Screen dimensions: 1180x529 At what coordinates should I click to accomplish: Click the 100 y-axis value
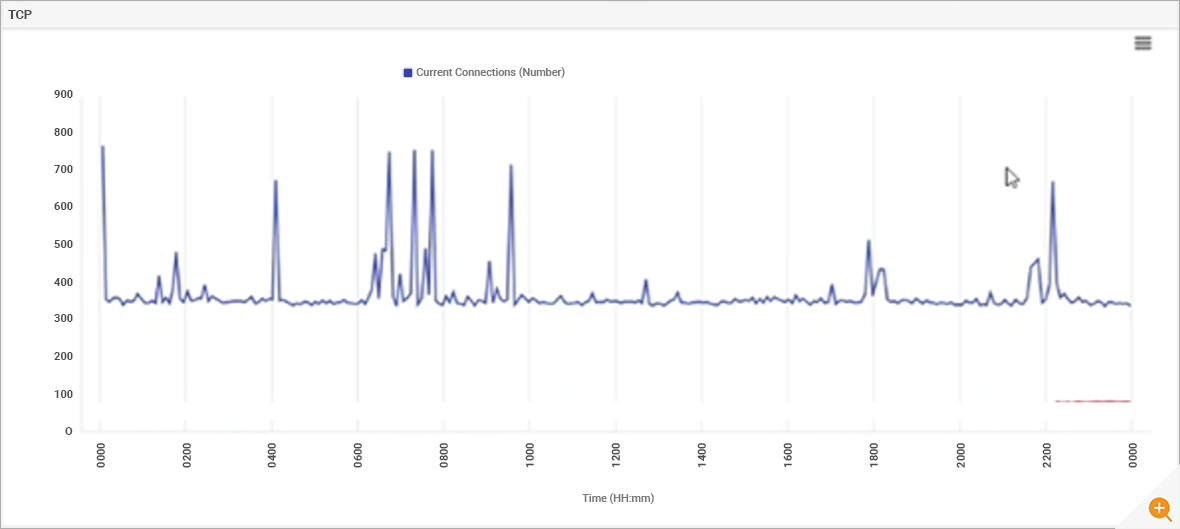(x=63, y=394)
